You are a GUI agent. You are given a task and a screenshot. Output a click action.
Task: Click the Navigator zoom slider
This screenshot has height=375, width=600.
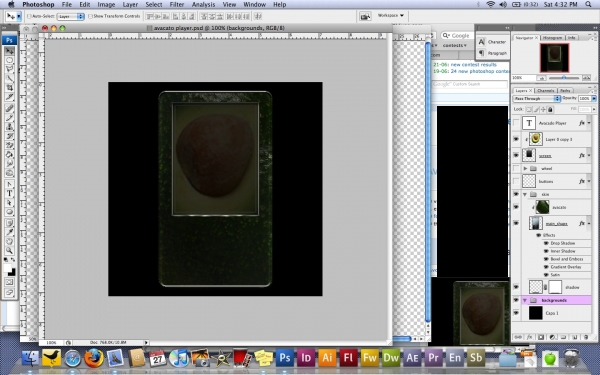564,78
